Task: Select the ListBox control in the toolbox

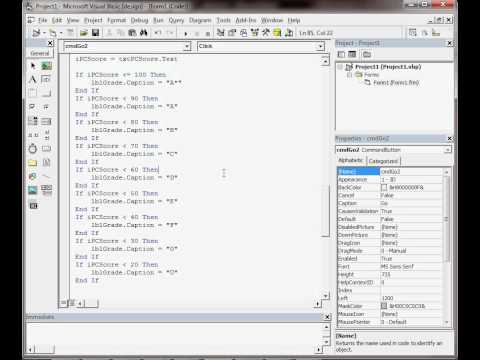Action: click(46, 121)
